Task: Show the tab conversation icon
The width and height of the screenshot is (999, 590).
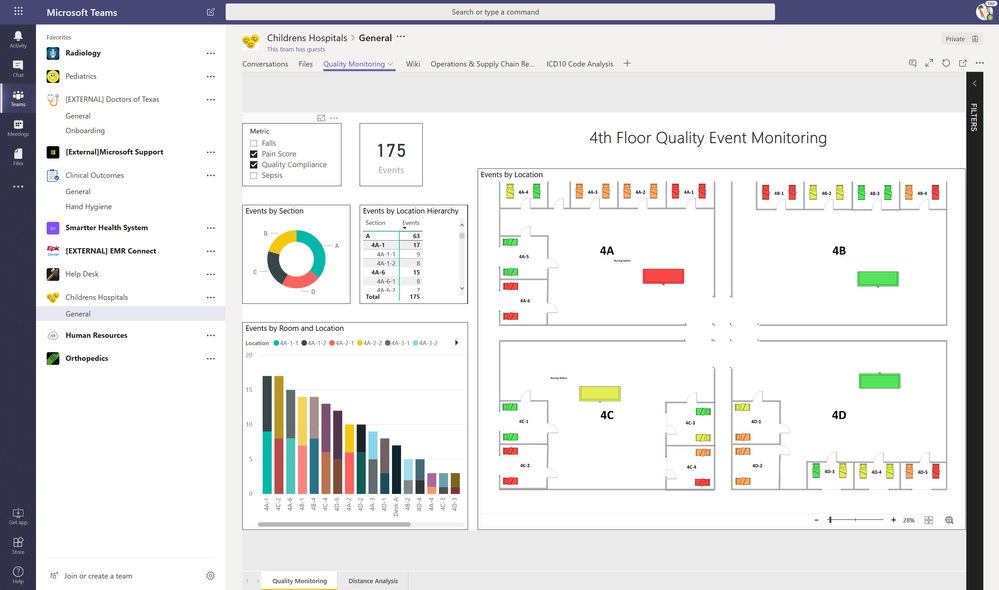Action: 912,63
